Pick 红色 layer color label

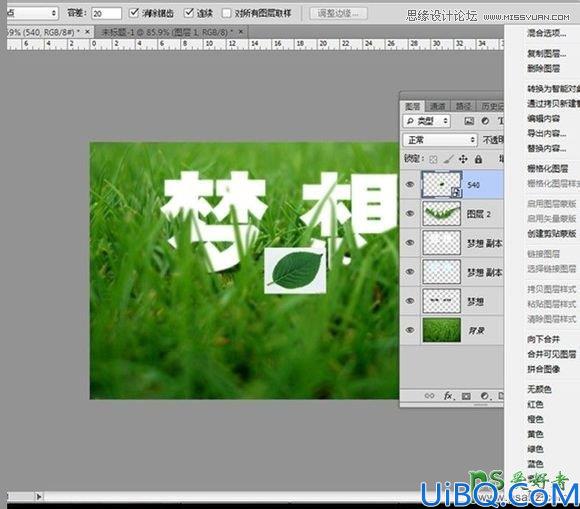click(536, 404)
